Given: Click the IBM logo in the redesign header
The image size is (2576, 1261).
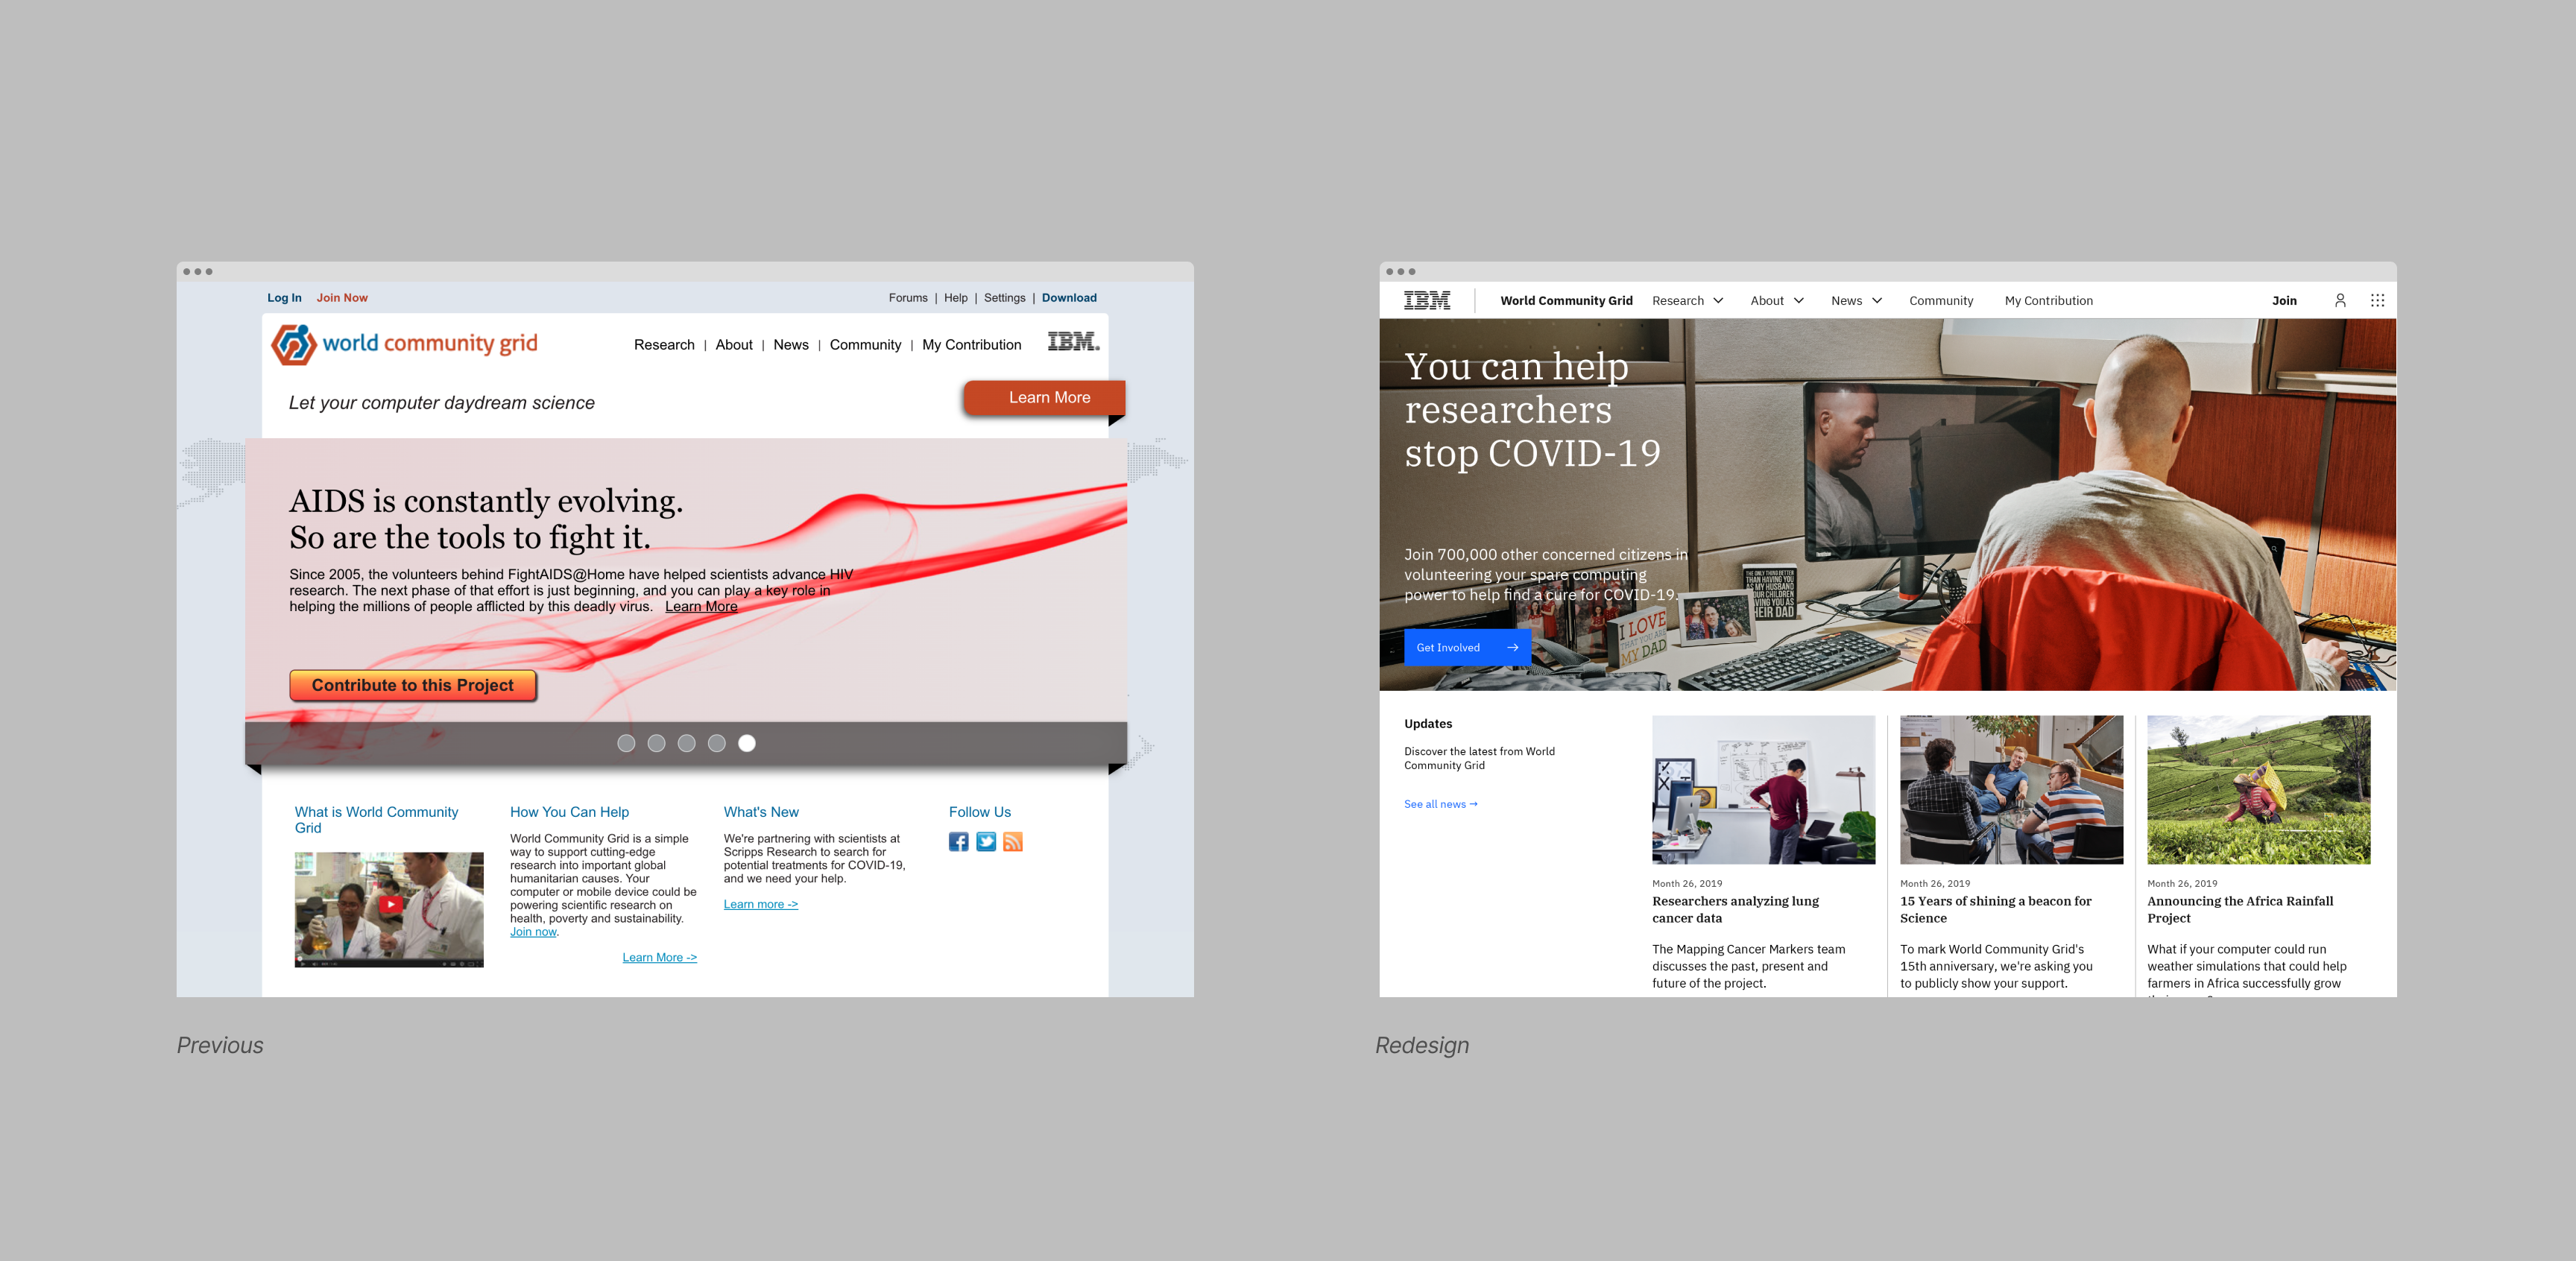Looking at the screenshot, I should click(x=1427, y=300).
